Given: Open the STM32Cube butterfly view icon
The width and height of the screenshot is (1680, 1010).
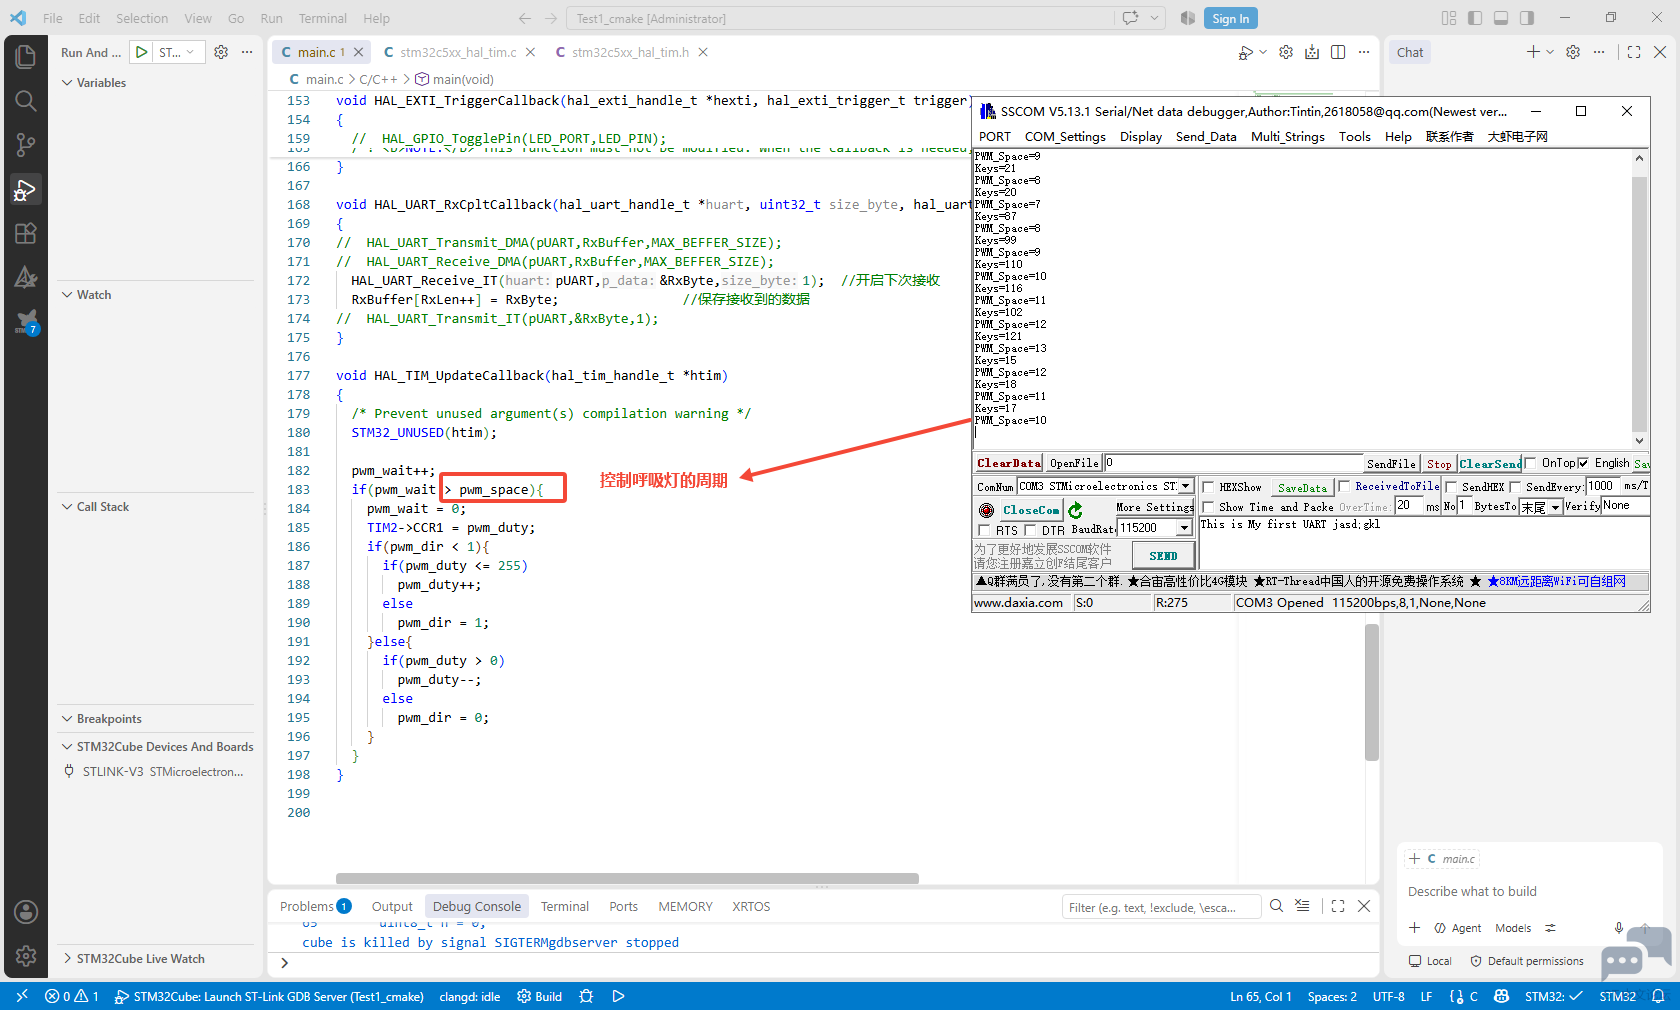Looking at the screenshot, I should point(26,321).
